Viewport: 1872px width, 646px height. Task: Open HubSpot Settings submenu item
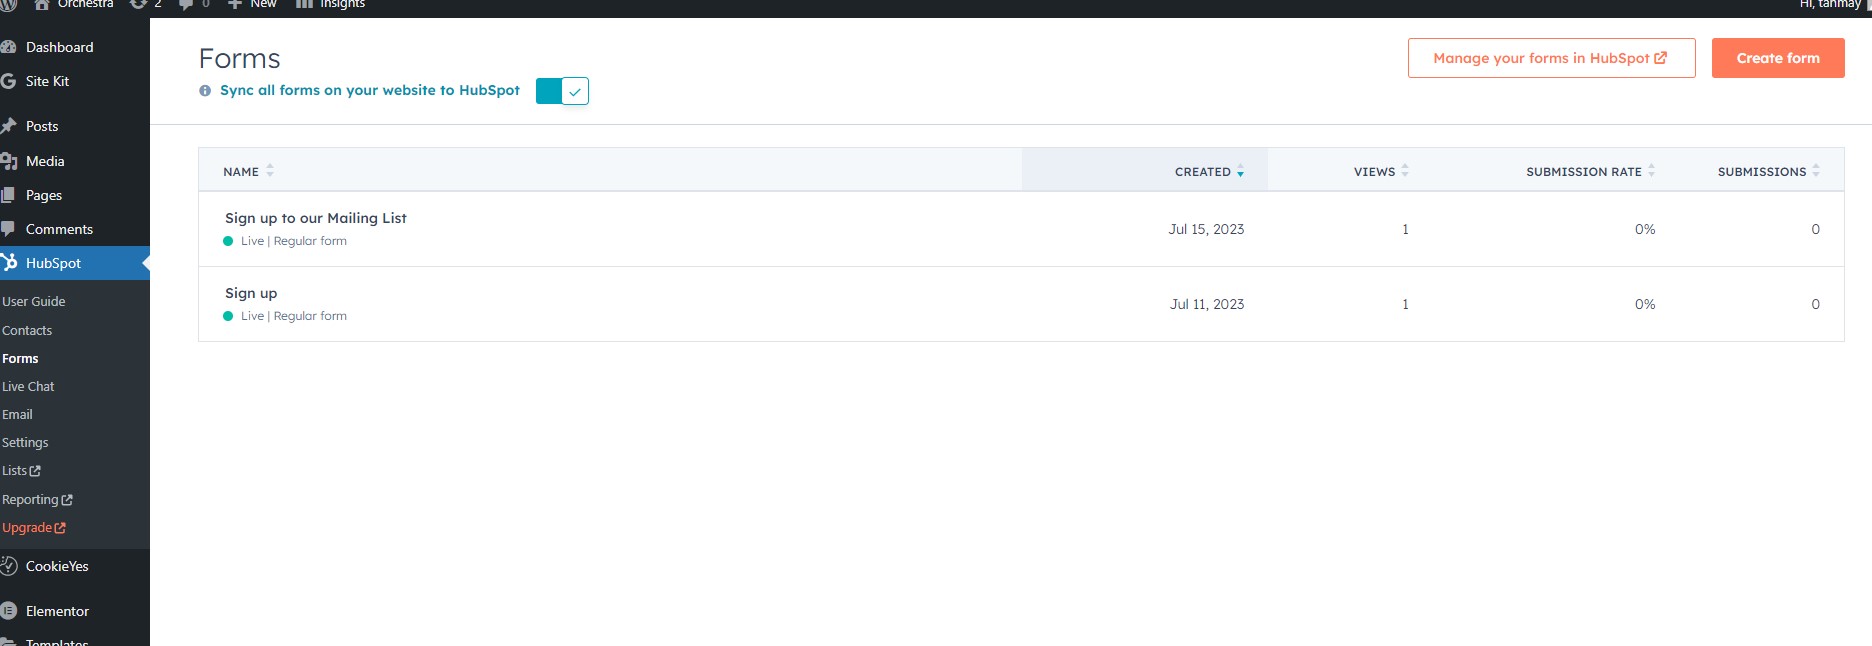(x=25, y=442)
